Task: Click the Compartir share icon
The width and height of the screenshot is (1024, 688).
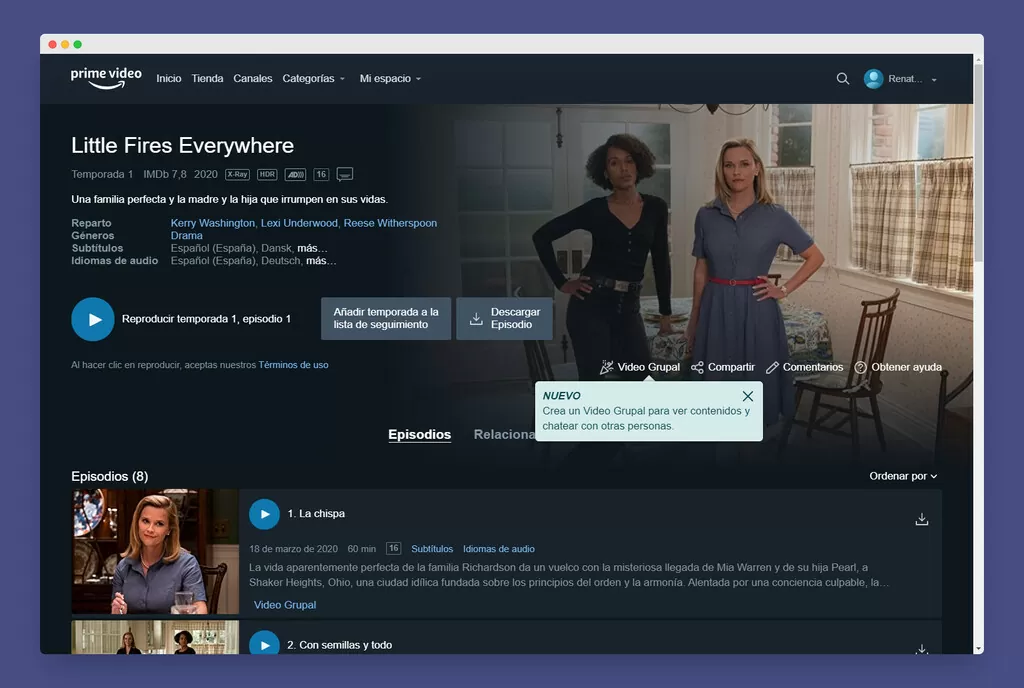Action: tap(697, 367)
